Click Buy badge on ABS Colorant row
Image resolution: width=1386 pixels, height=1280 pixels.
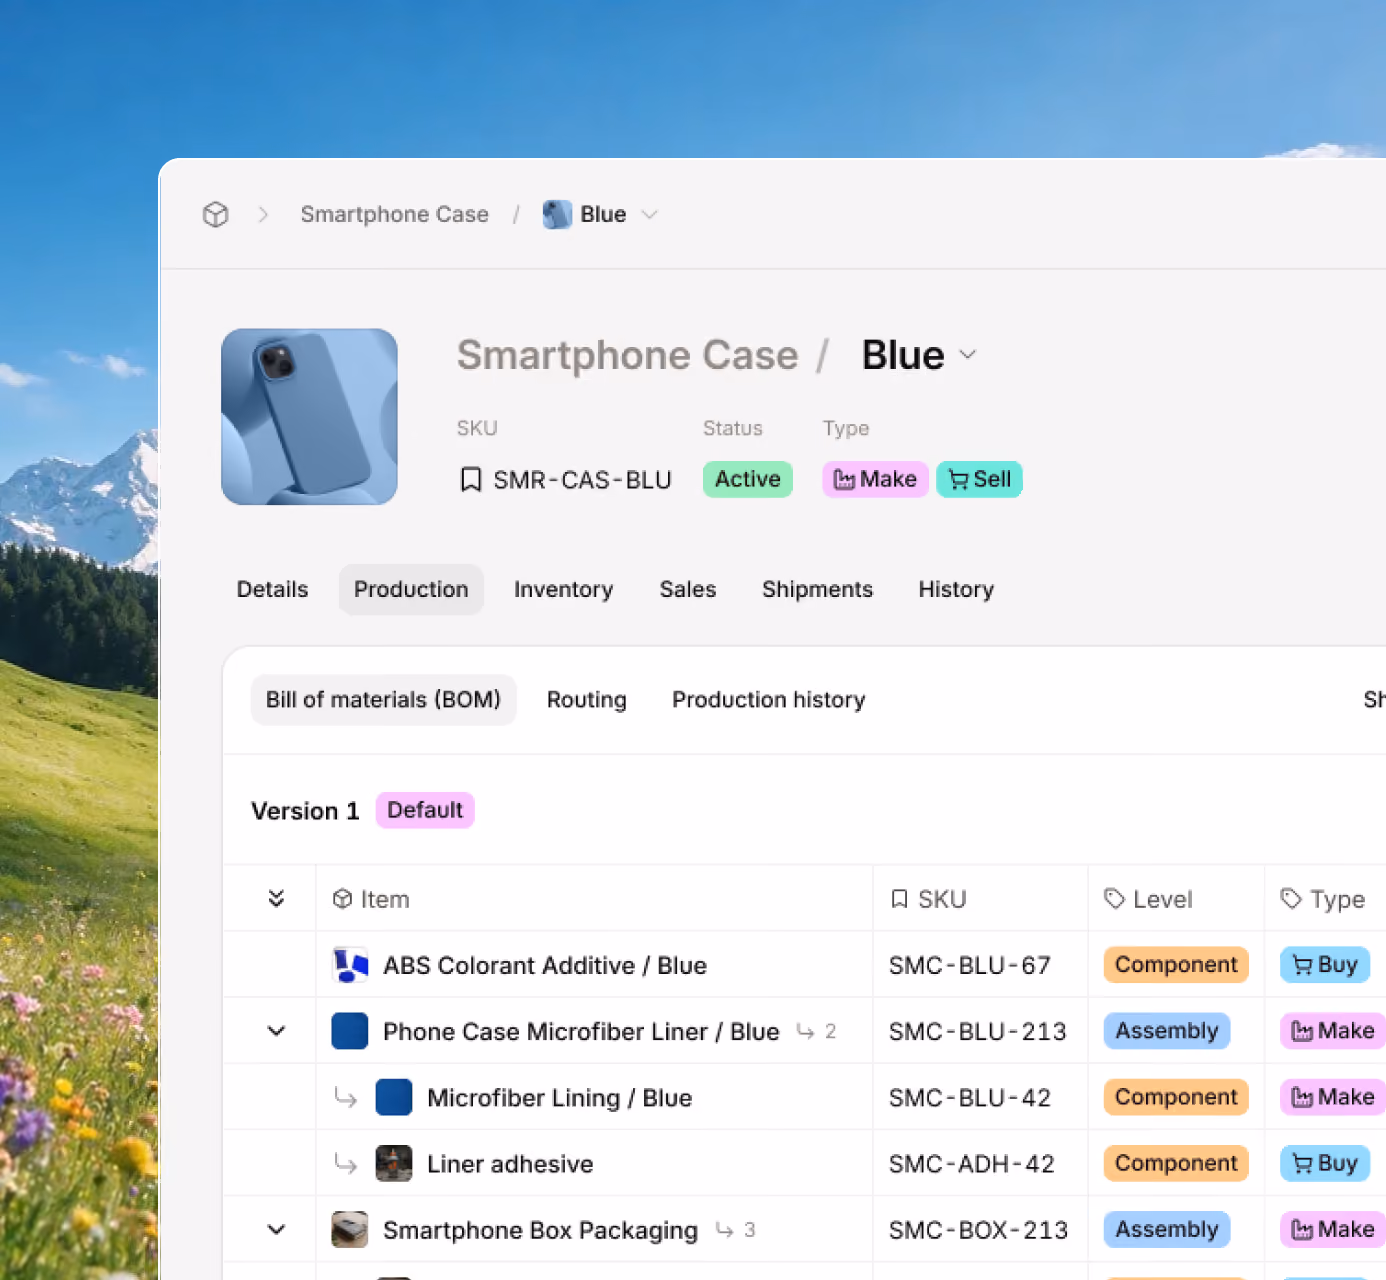[1325, 965]
